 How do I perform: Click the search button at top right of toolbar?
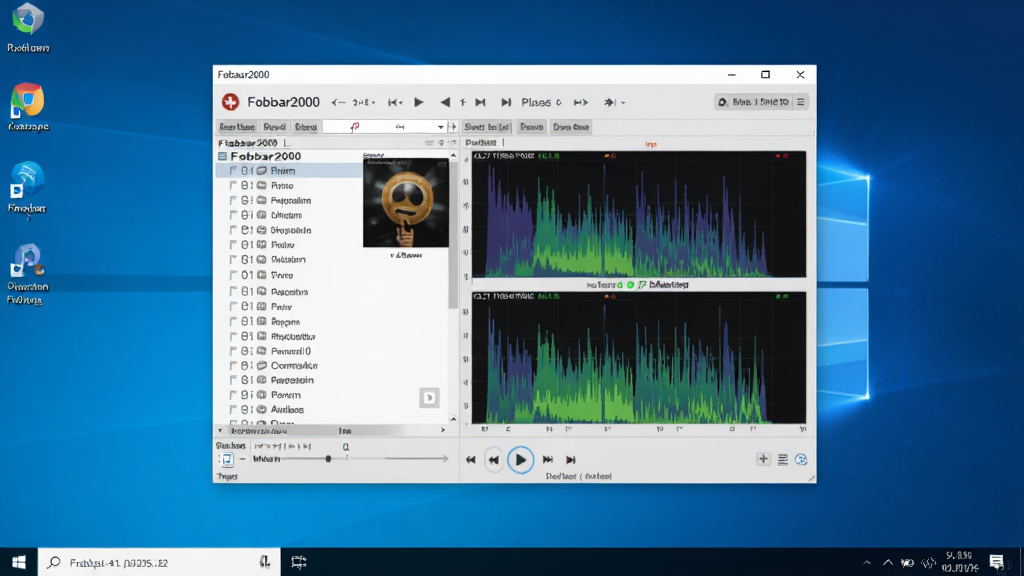753,102
